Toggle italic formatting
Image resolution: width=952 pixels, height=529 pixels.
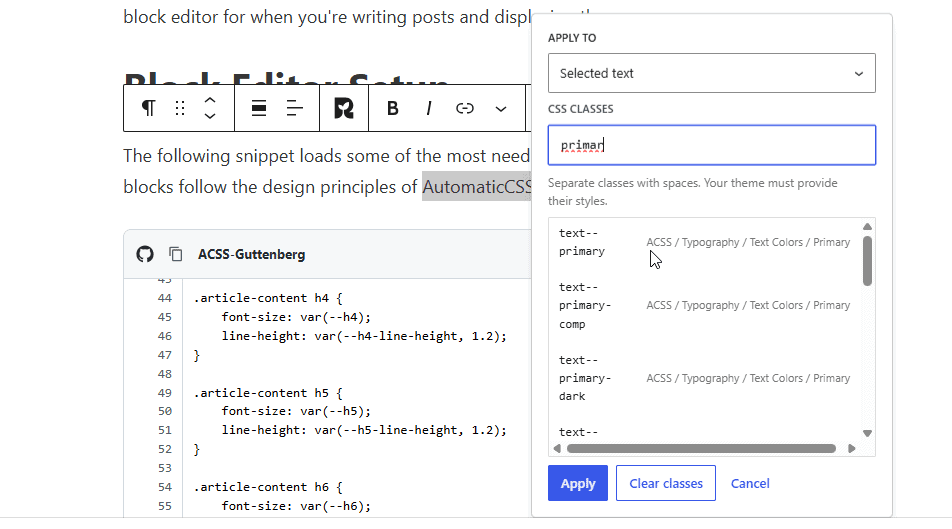pos(429,108)
